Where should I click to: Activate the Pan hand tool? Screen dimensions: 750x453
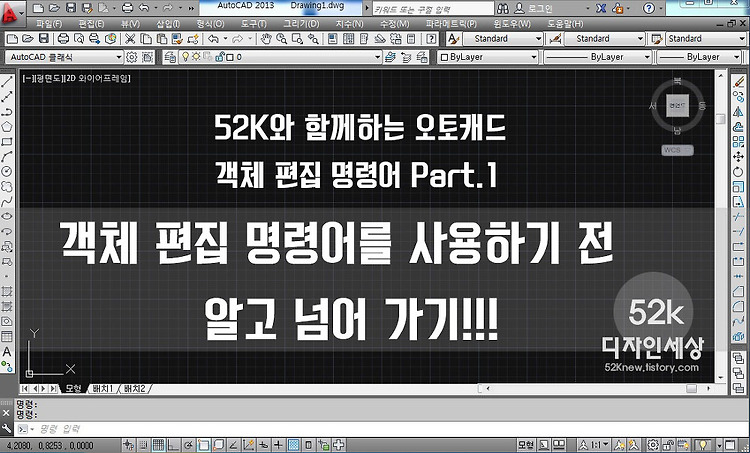266,39
